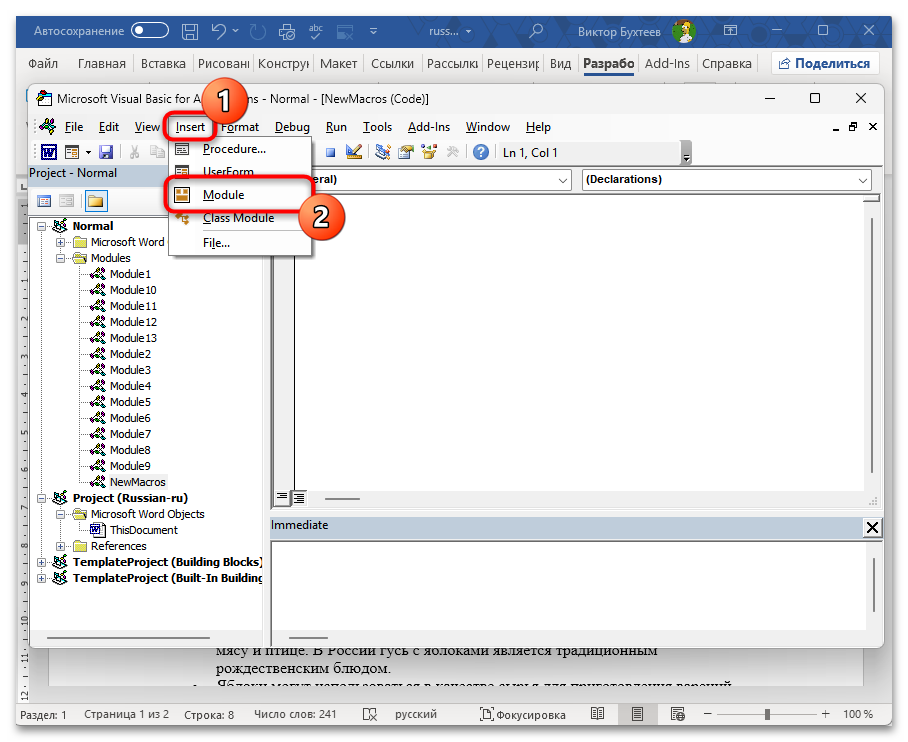Expand the References folder node
Viewport: 908px width, 742px height.
(60, 546)
